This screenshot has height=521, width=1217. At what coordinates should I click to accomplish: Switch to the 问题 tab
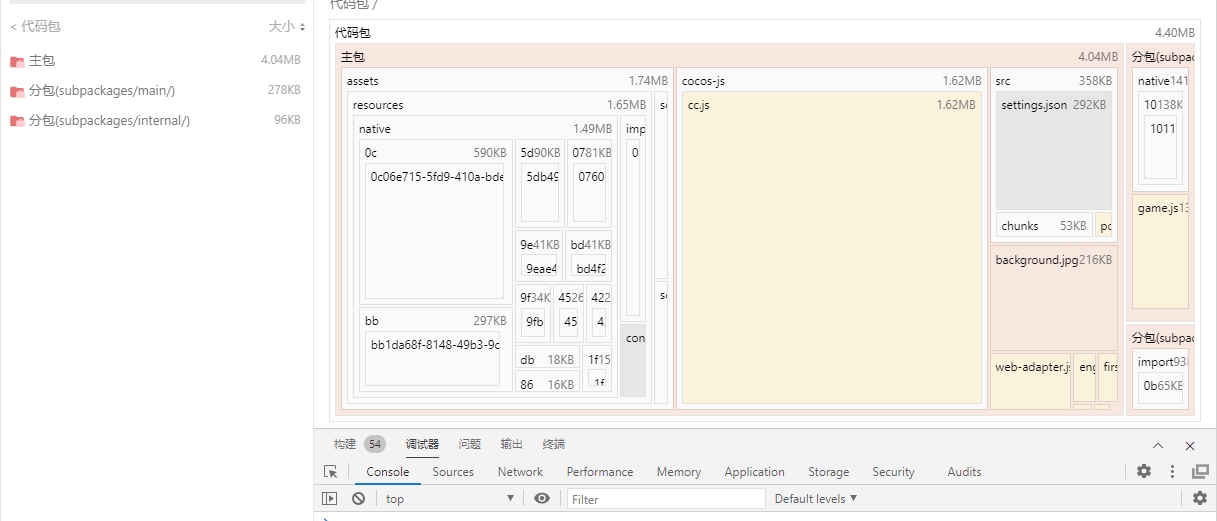point(470,444)
